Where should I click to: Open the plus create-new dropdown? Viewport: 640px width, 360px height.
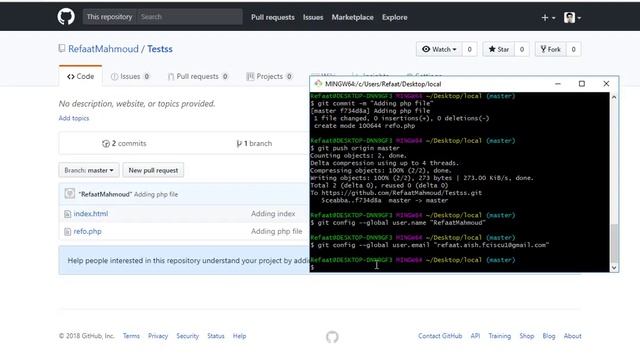548,18
